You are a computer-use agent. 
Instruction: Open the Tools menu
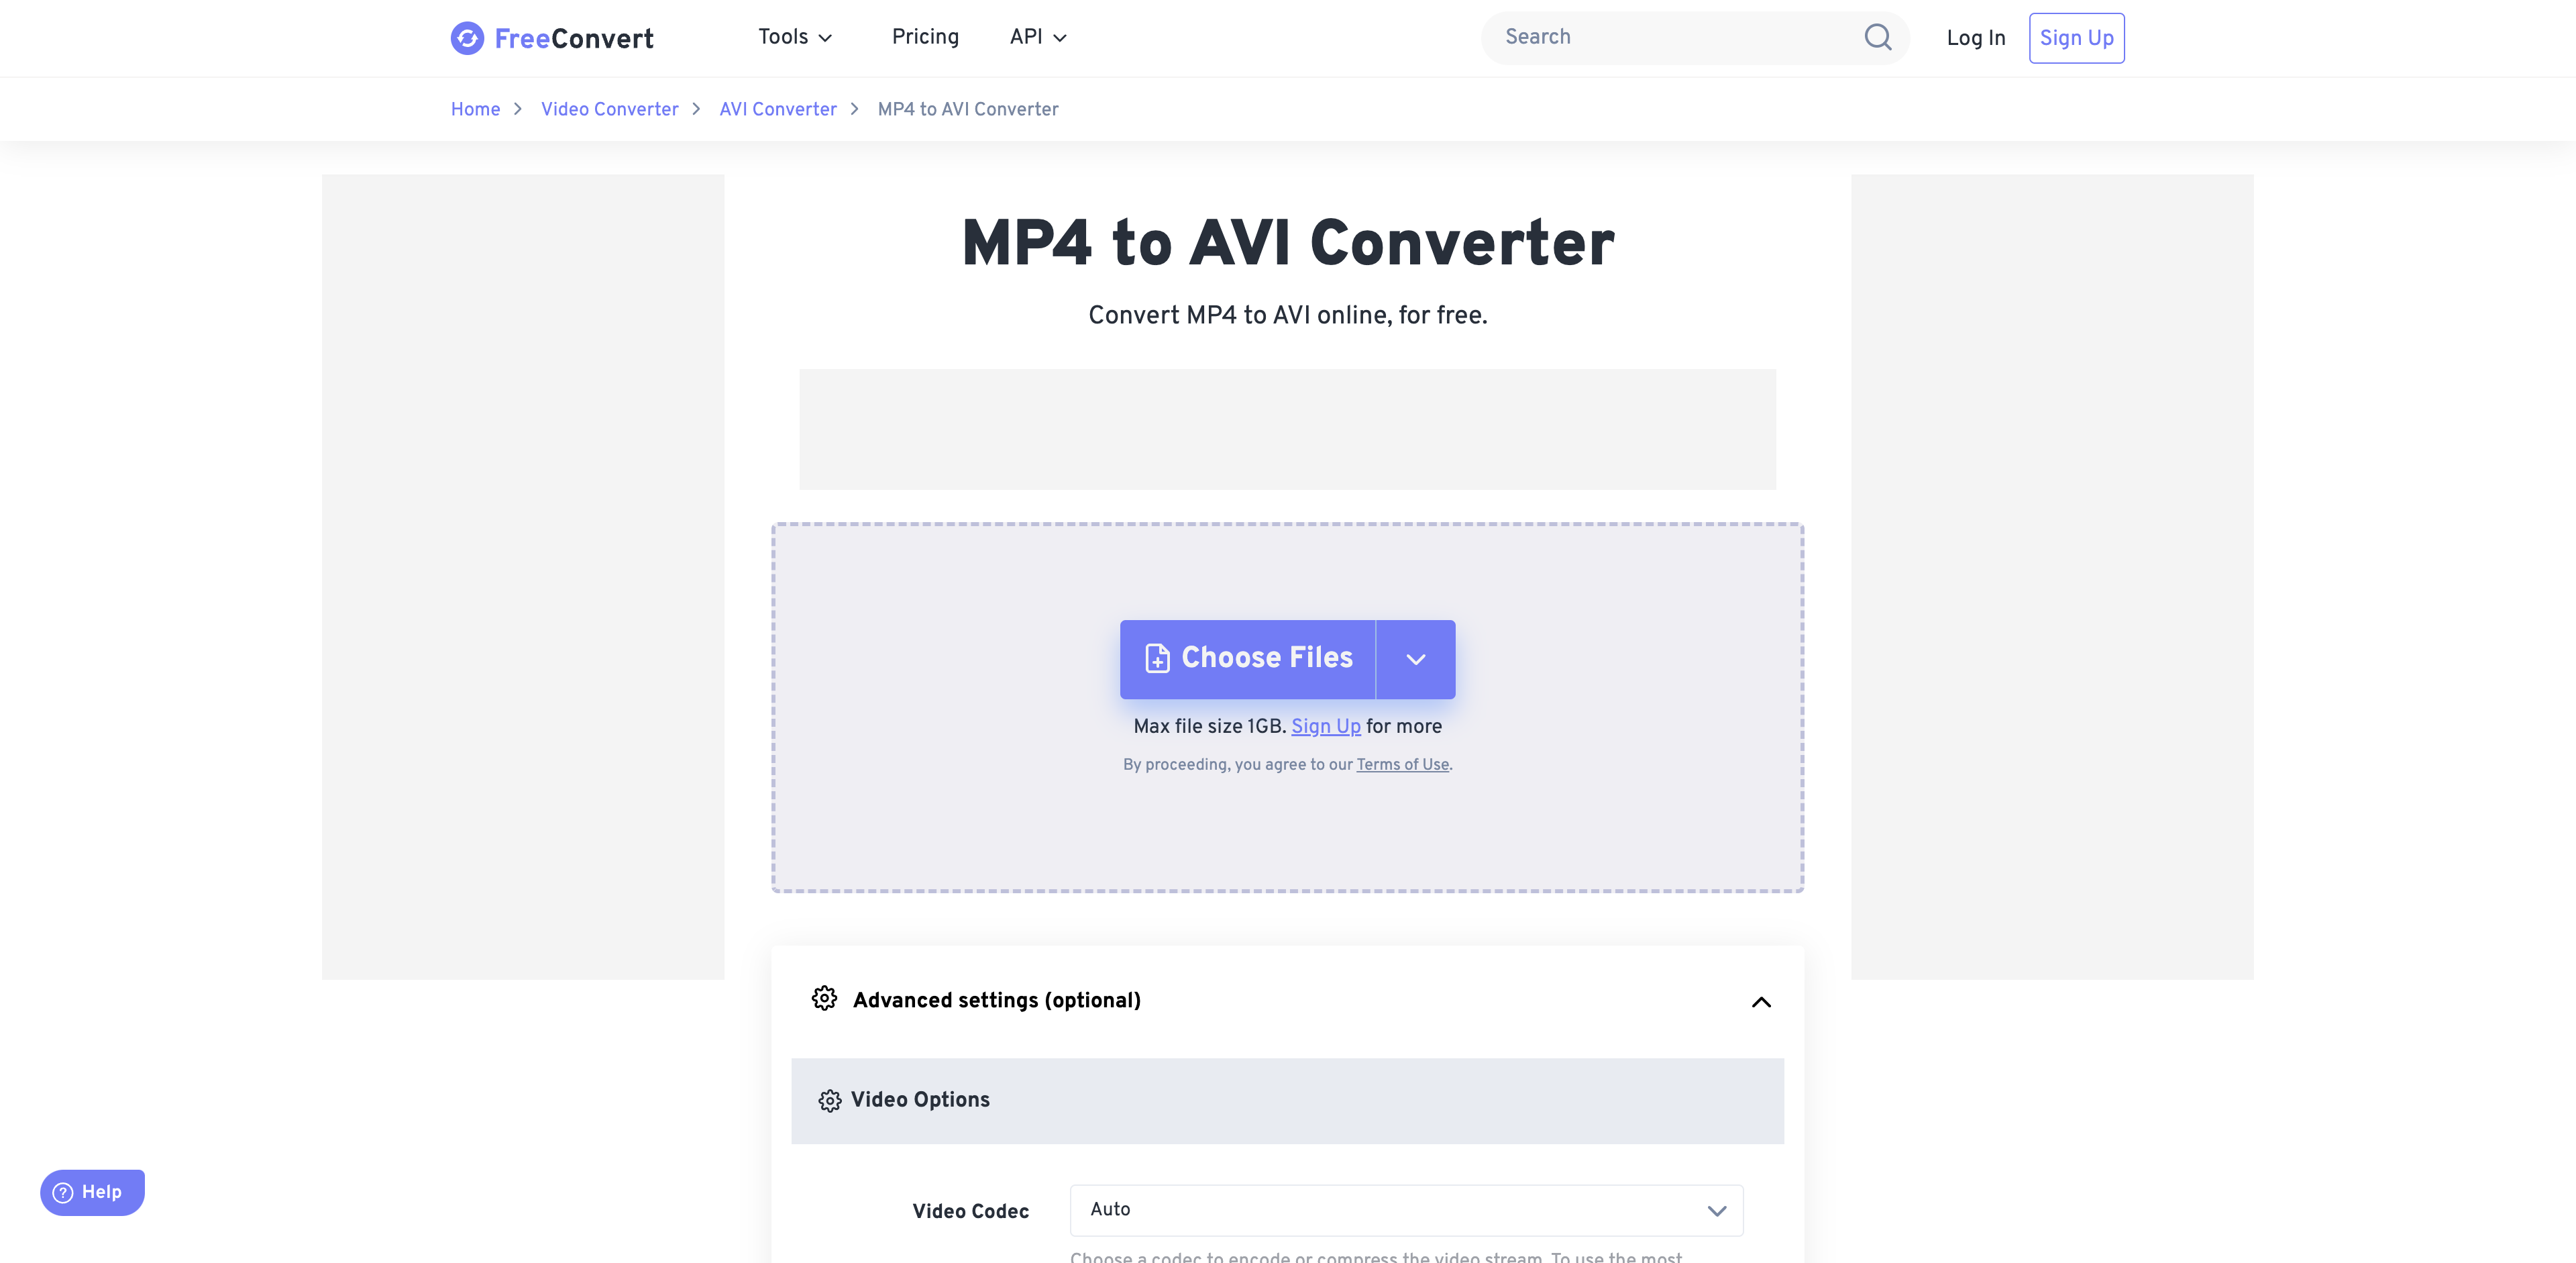coord(795,36)
